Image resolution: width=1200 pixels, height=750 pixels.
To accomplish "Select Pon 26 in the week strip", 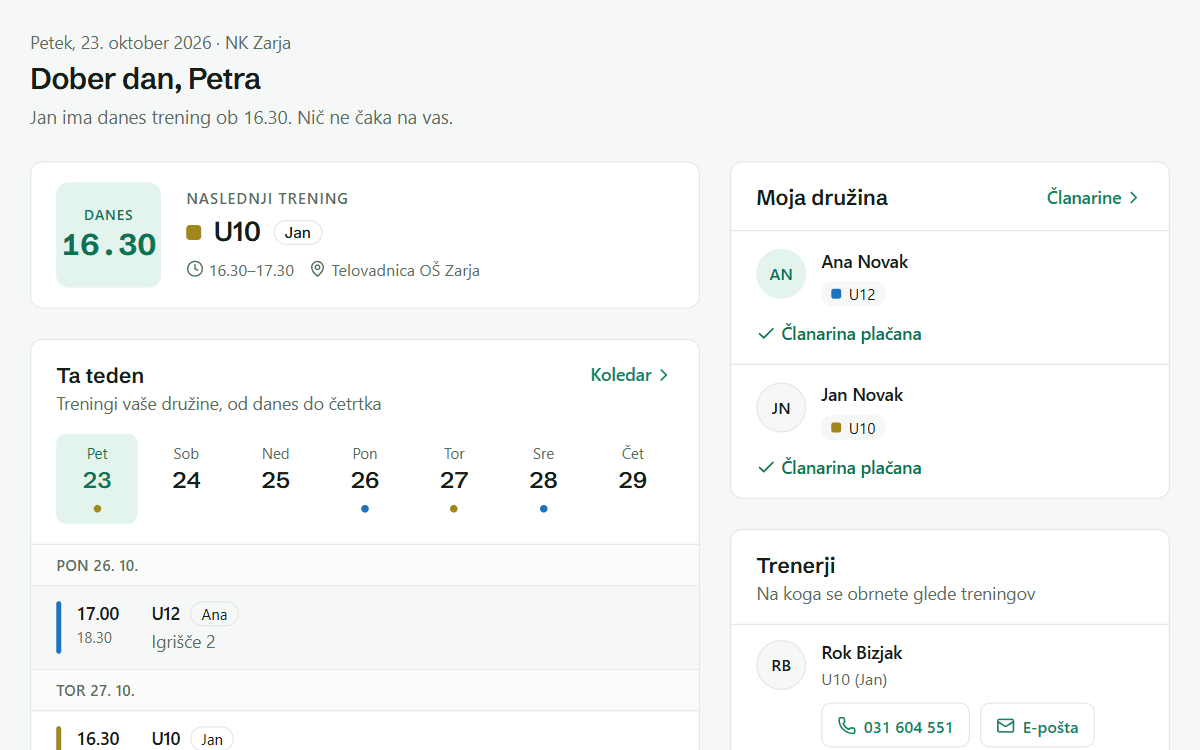I will tap(365, 479).
